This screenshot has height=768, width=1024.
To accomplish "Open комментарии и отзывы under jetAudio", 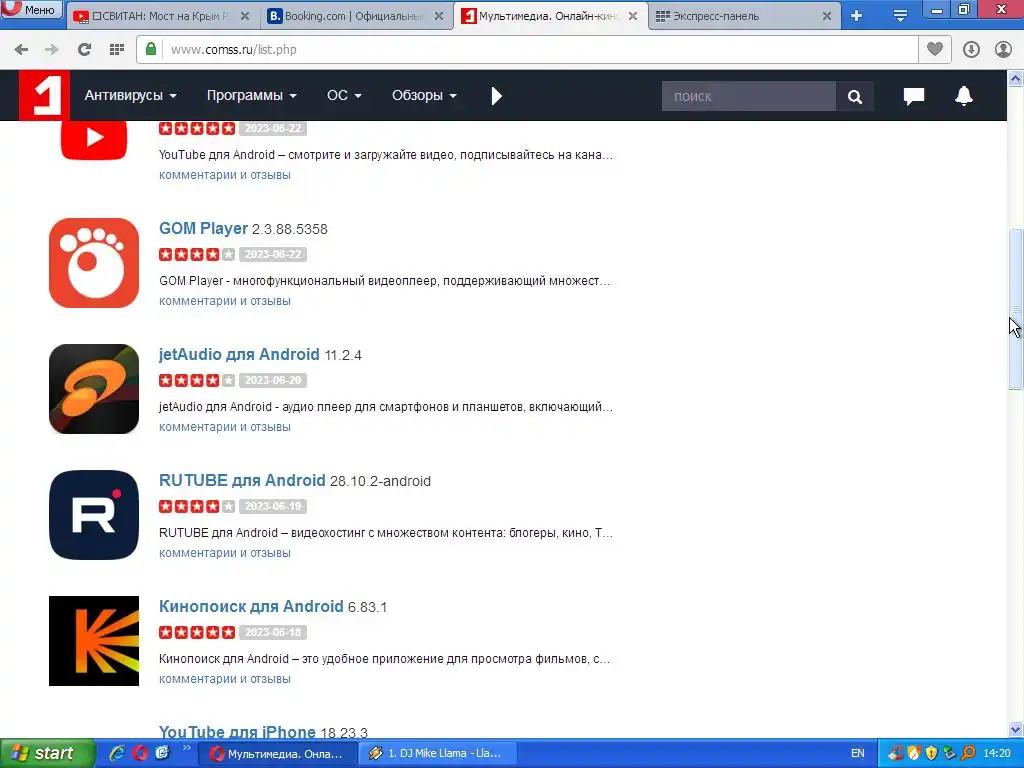I will (225, 427).
